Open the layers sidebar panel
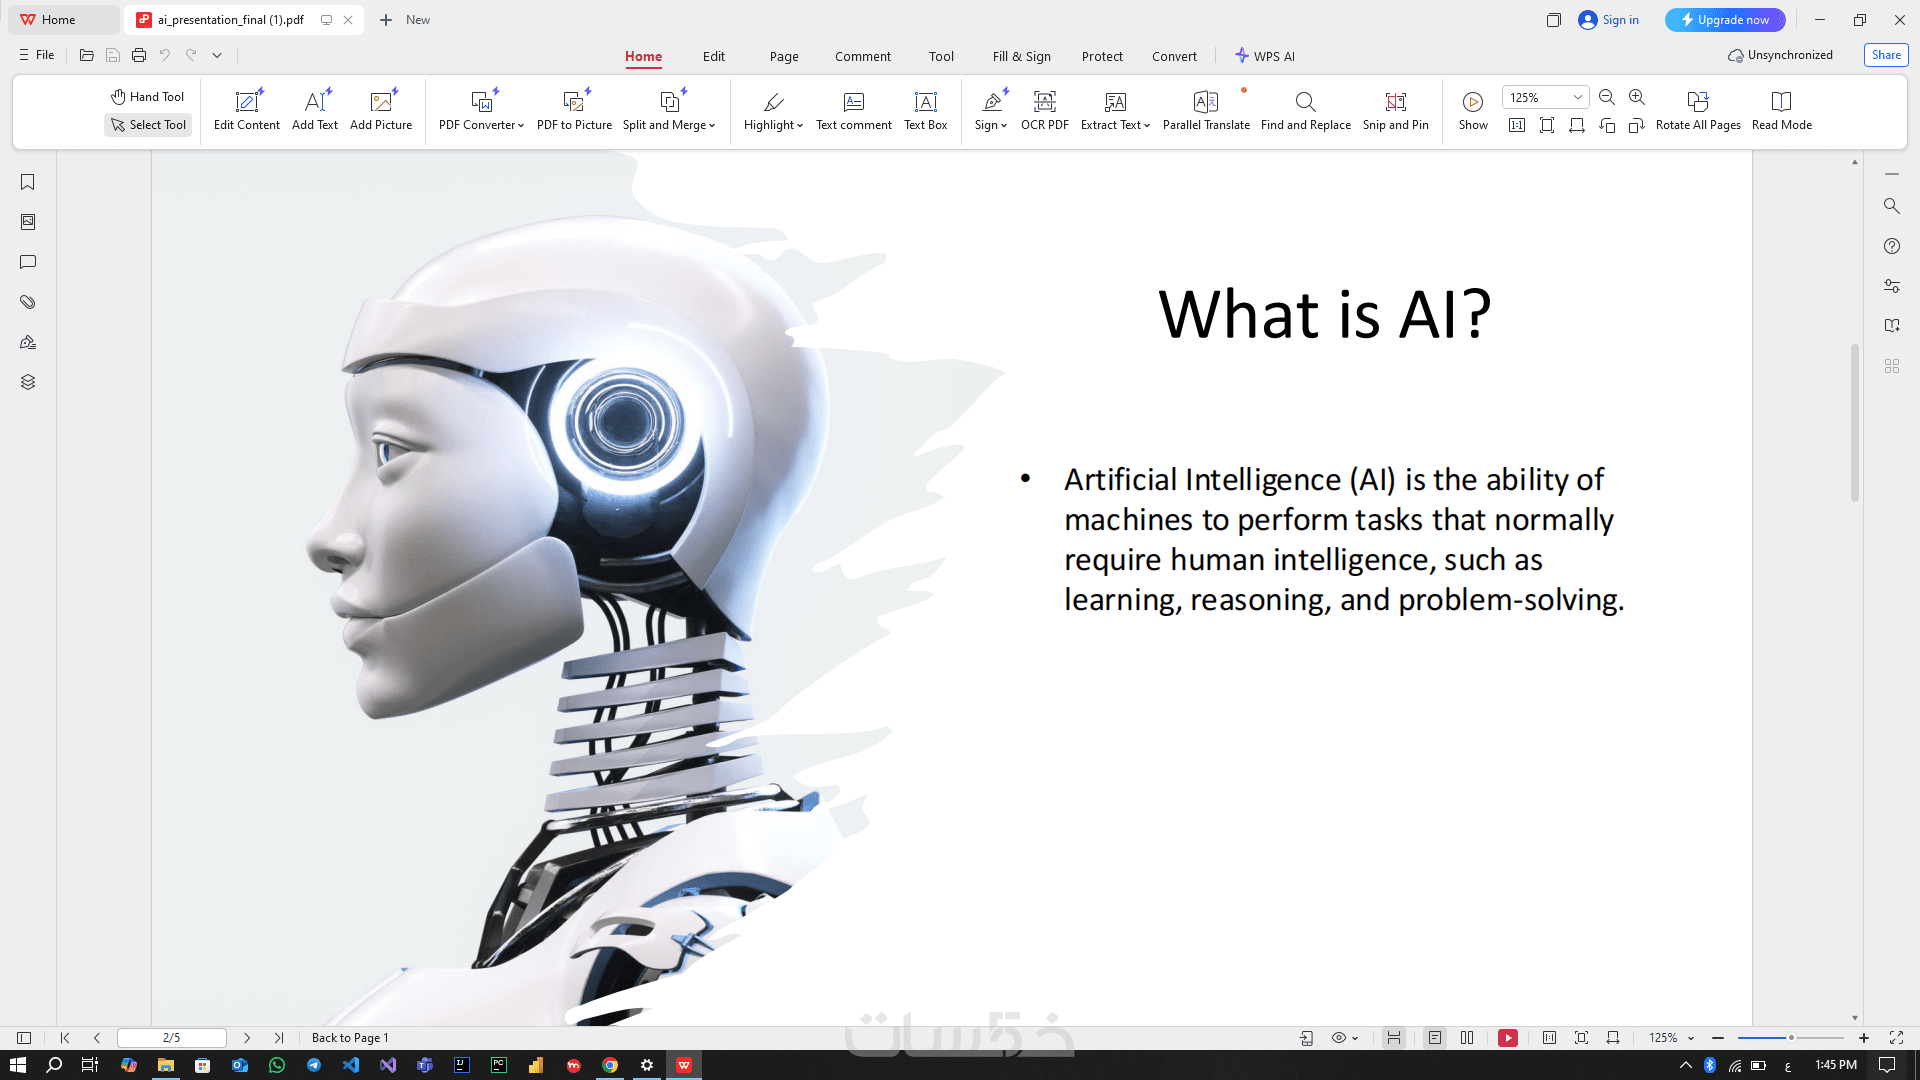1920x1080 pixels. coord(28,382)
